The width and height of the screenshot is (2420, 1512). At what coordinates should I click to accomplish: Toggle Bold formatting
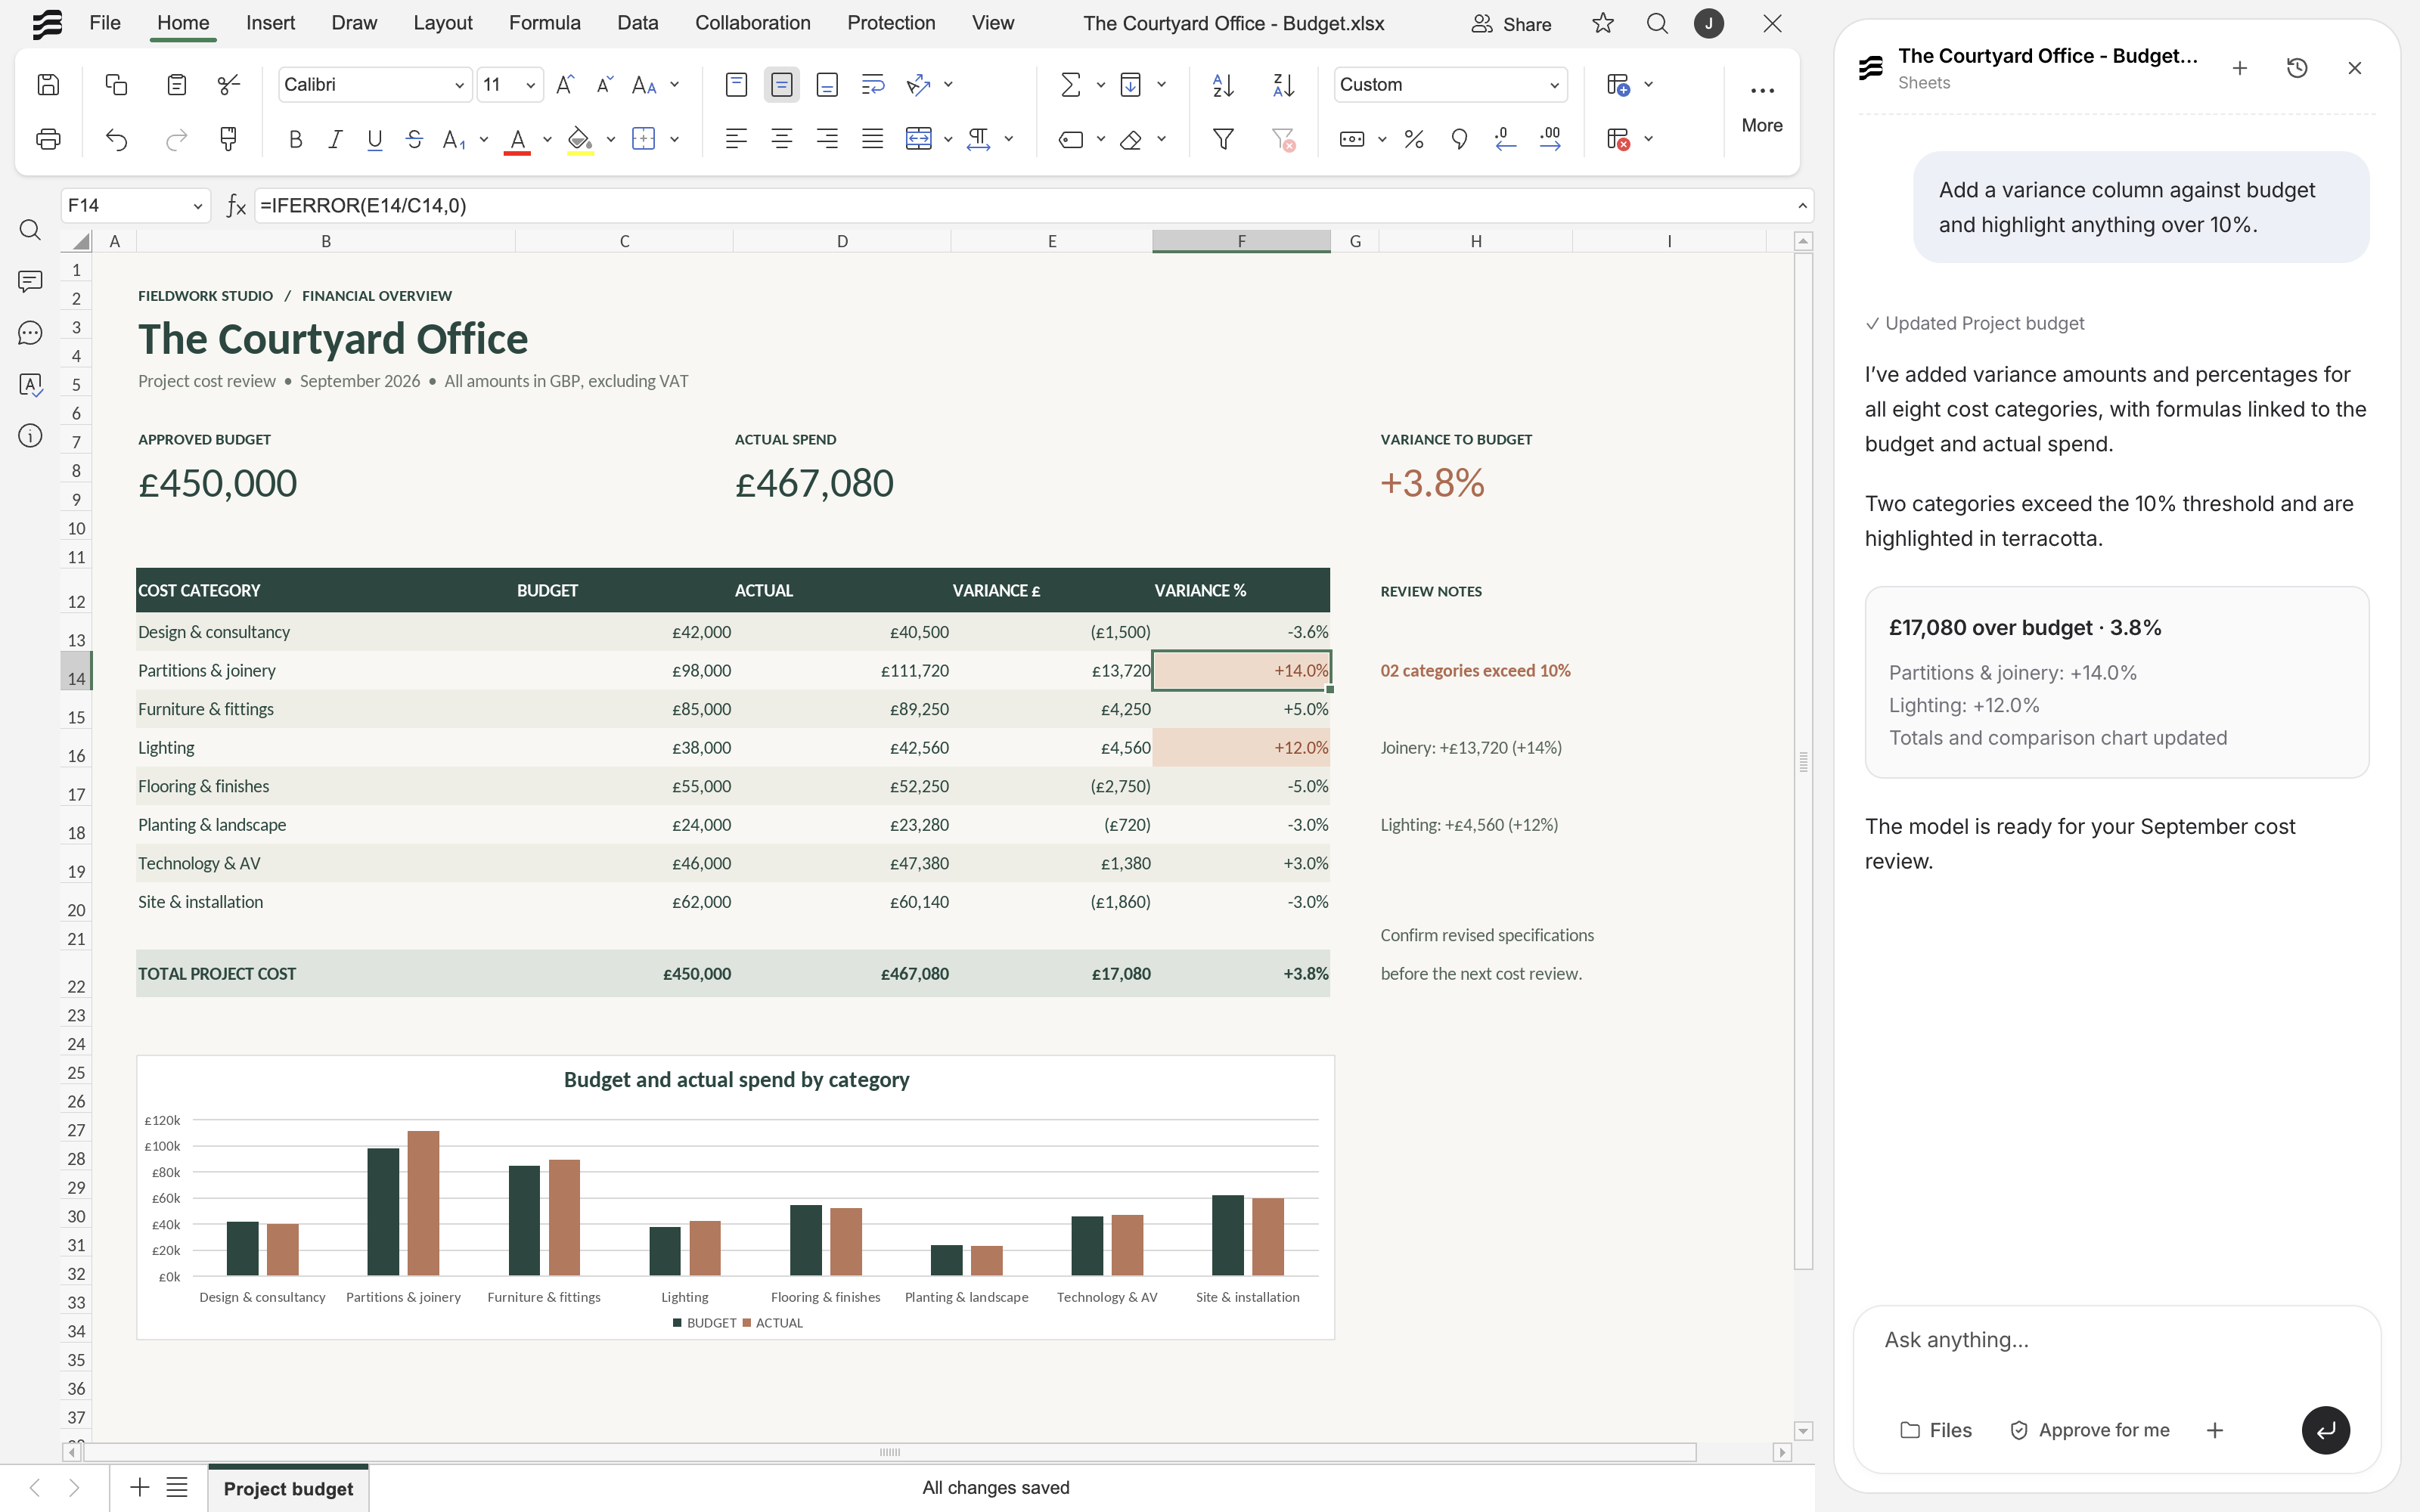[x=295, y=139]
